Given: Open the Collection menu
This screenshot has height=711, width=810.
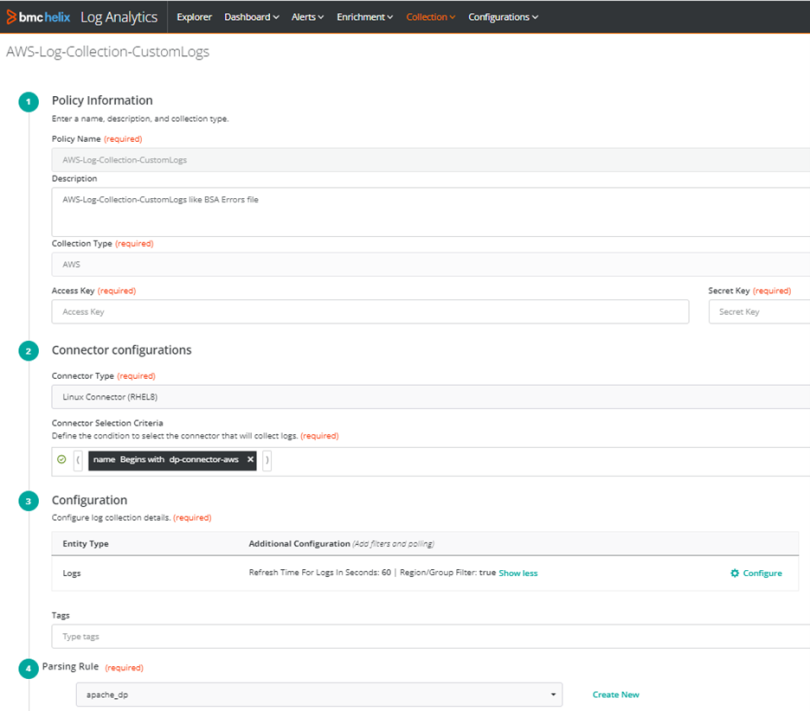Looking at the screenshot, I should (430, 17).
